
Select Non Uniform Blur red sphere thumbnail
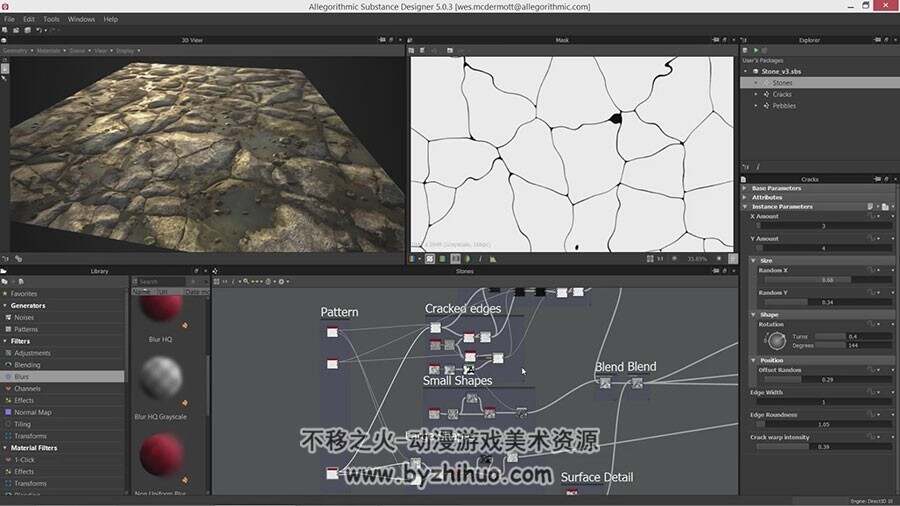click(161, 456)
